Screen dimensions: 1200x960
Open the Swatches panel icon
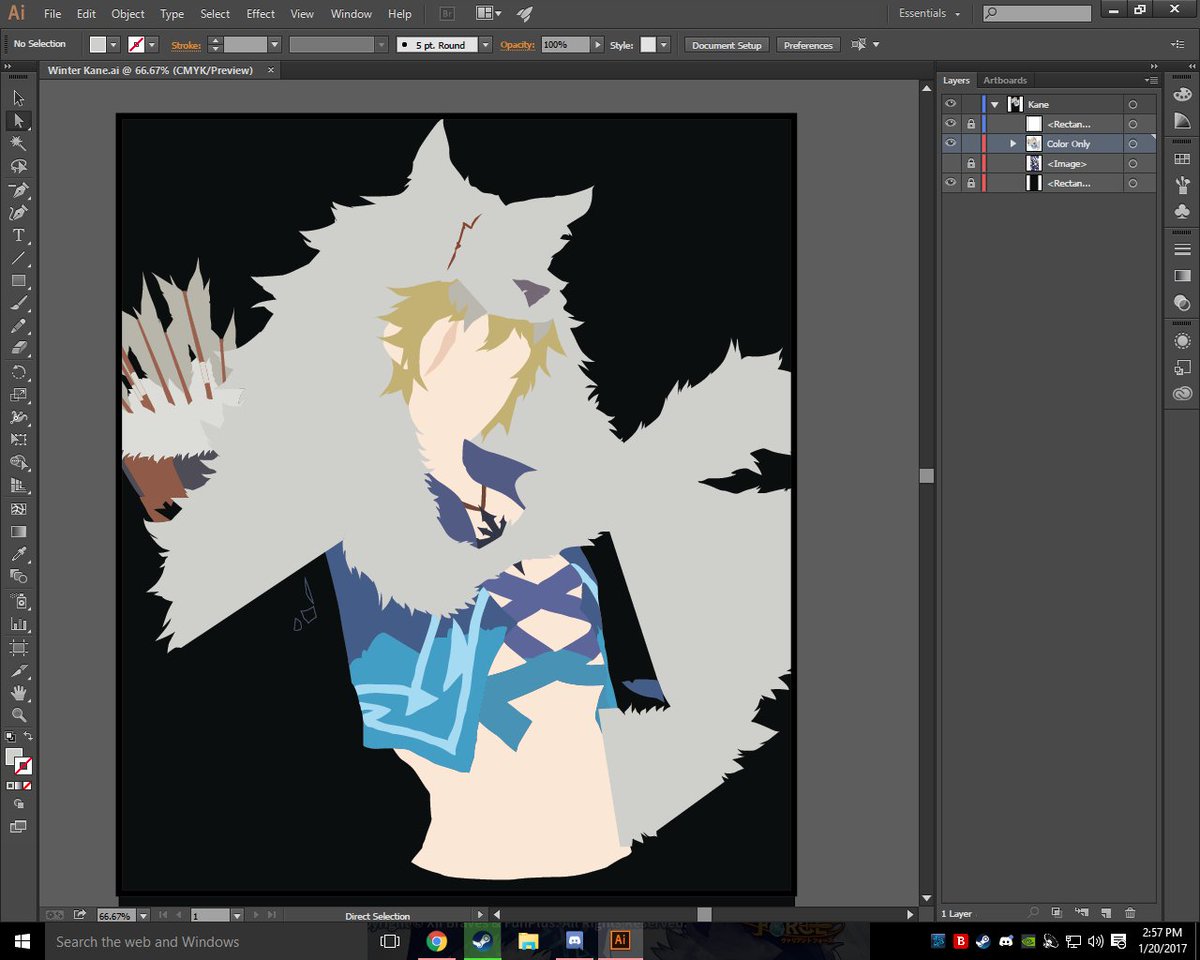point(1182,159)
